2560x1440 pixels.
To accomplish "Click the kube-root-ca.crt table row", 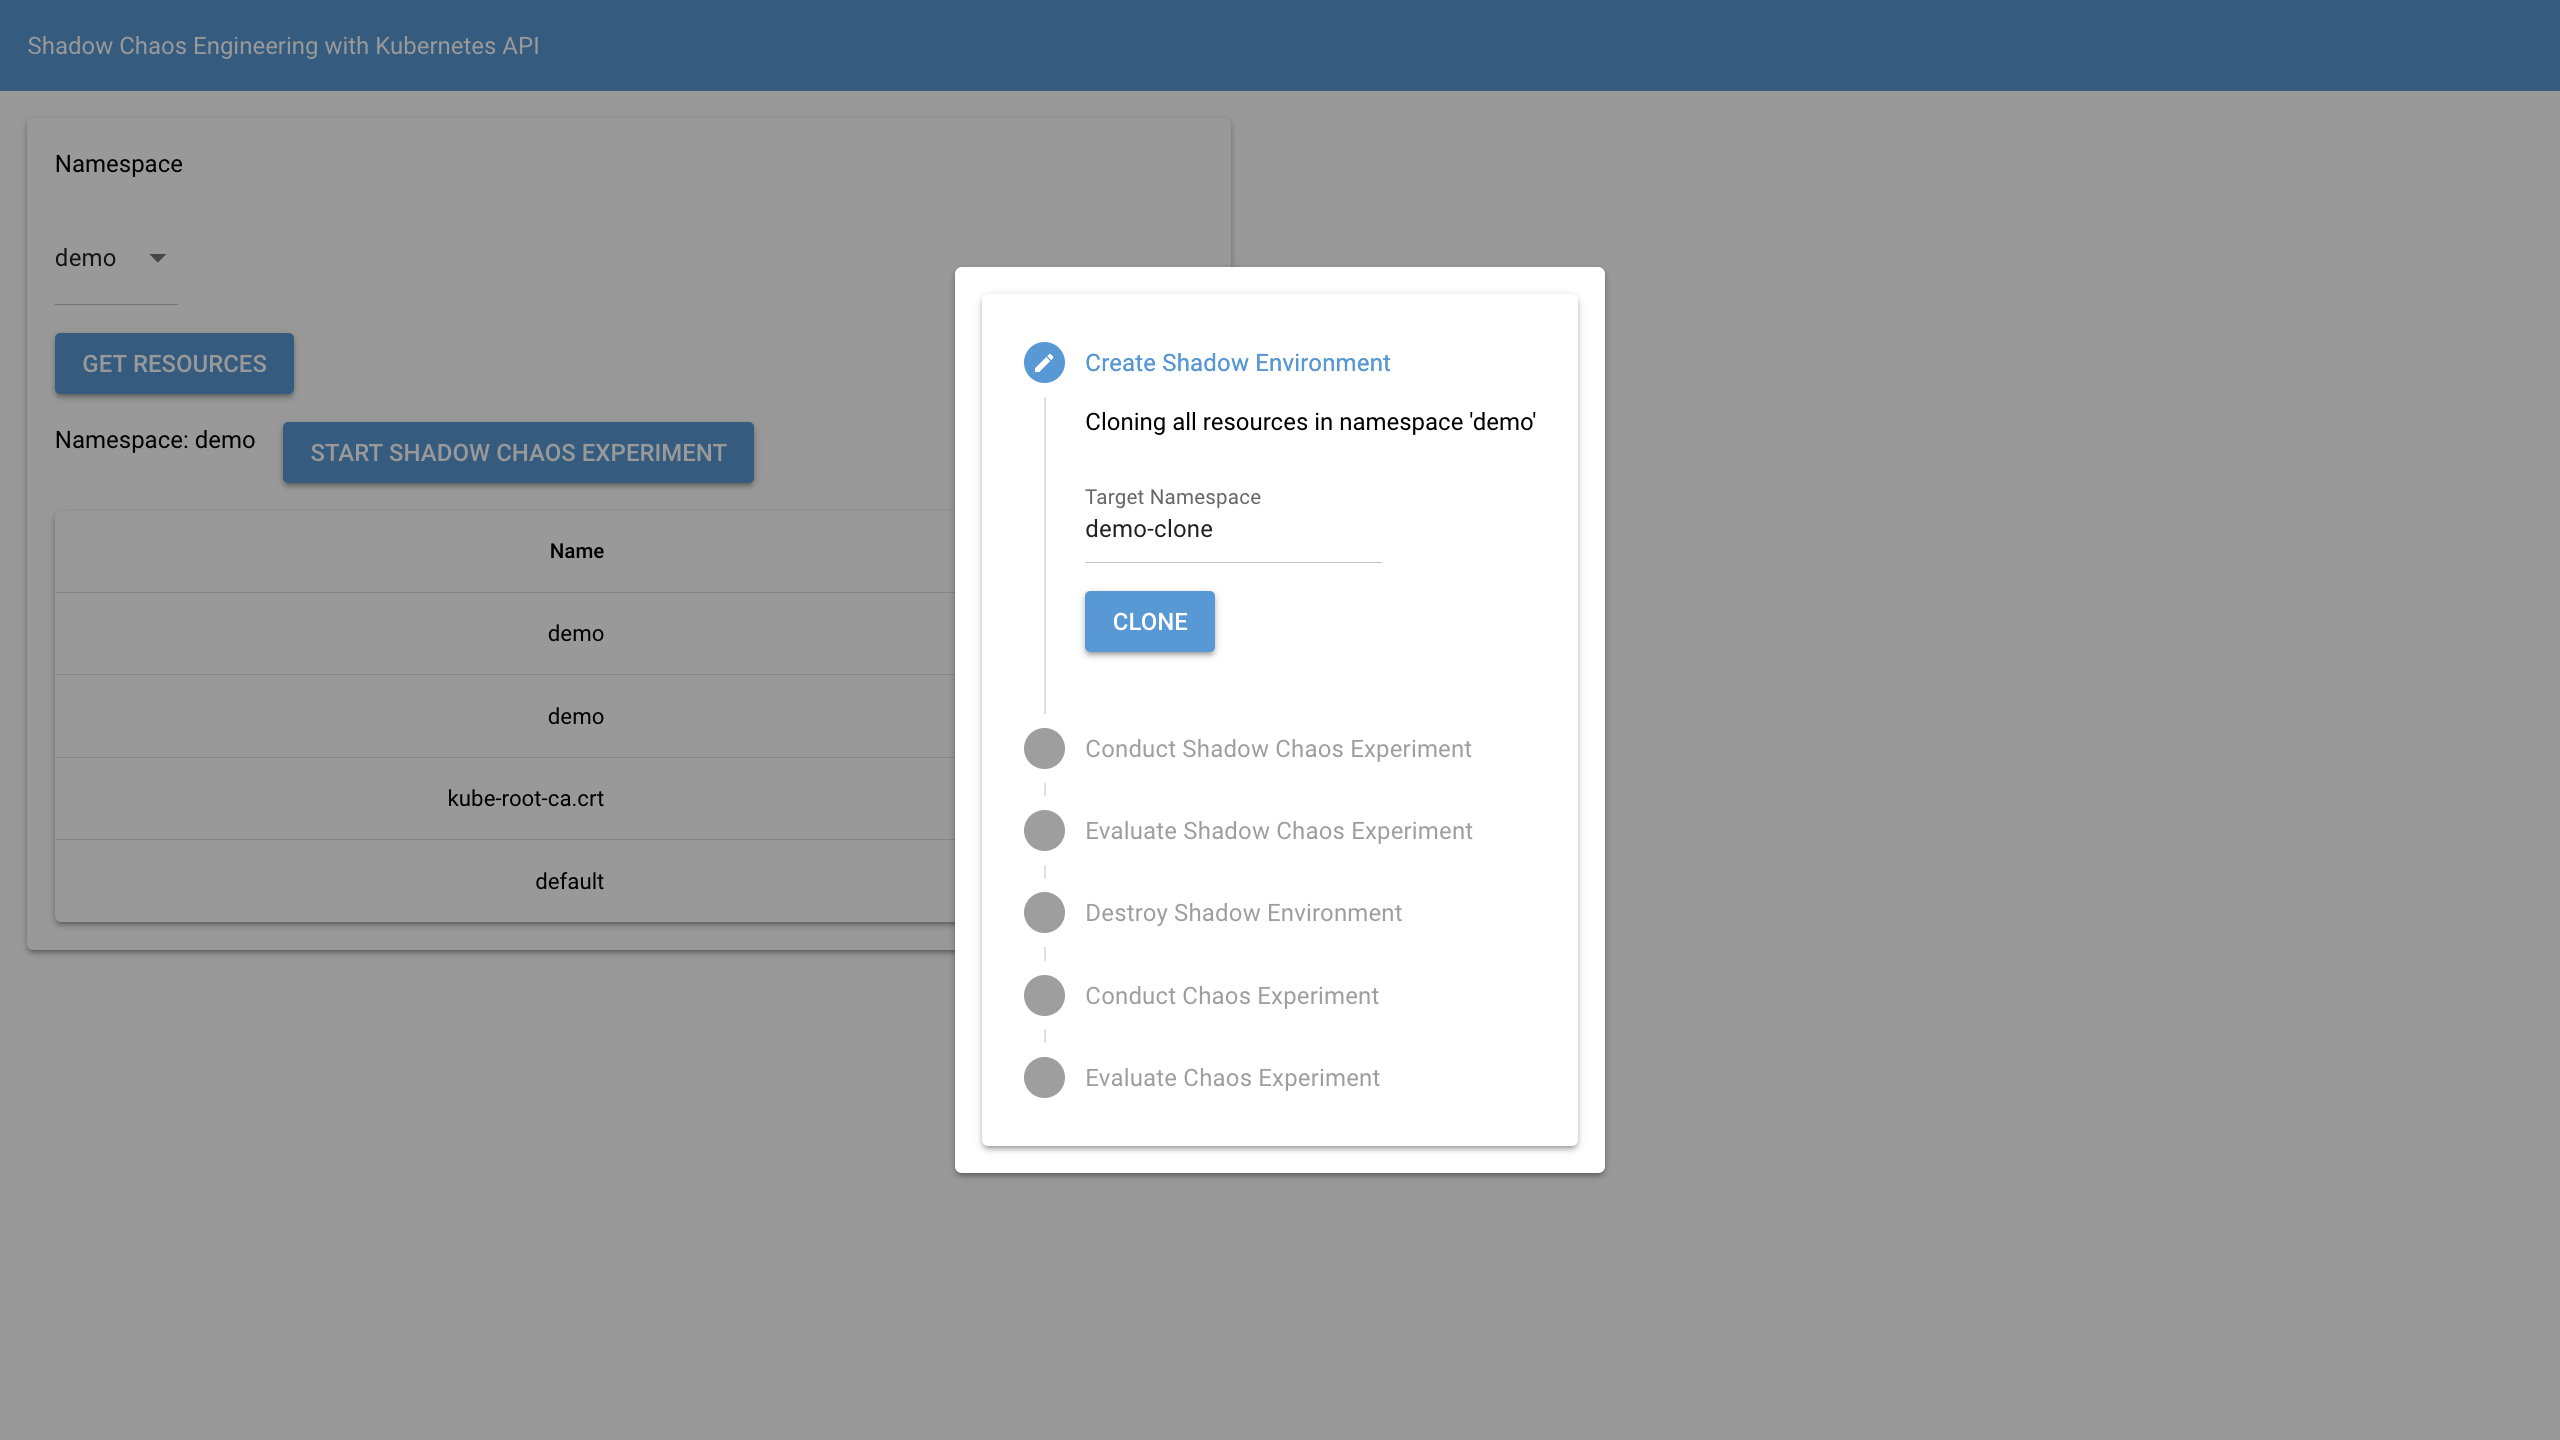I will (x=526, y=799).
